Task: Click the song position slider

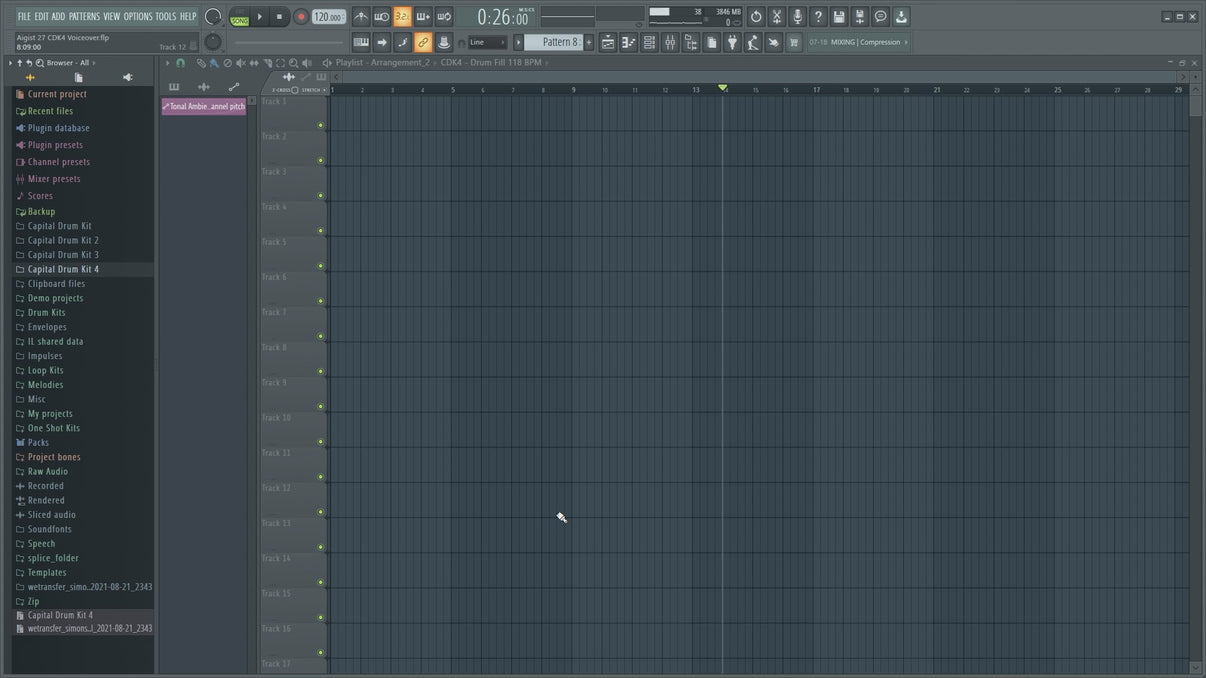Action: 287,42
